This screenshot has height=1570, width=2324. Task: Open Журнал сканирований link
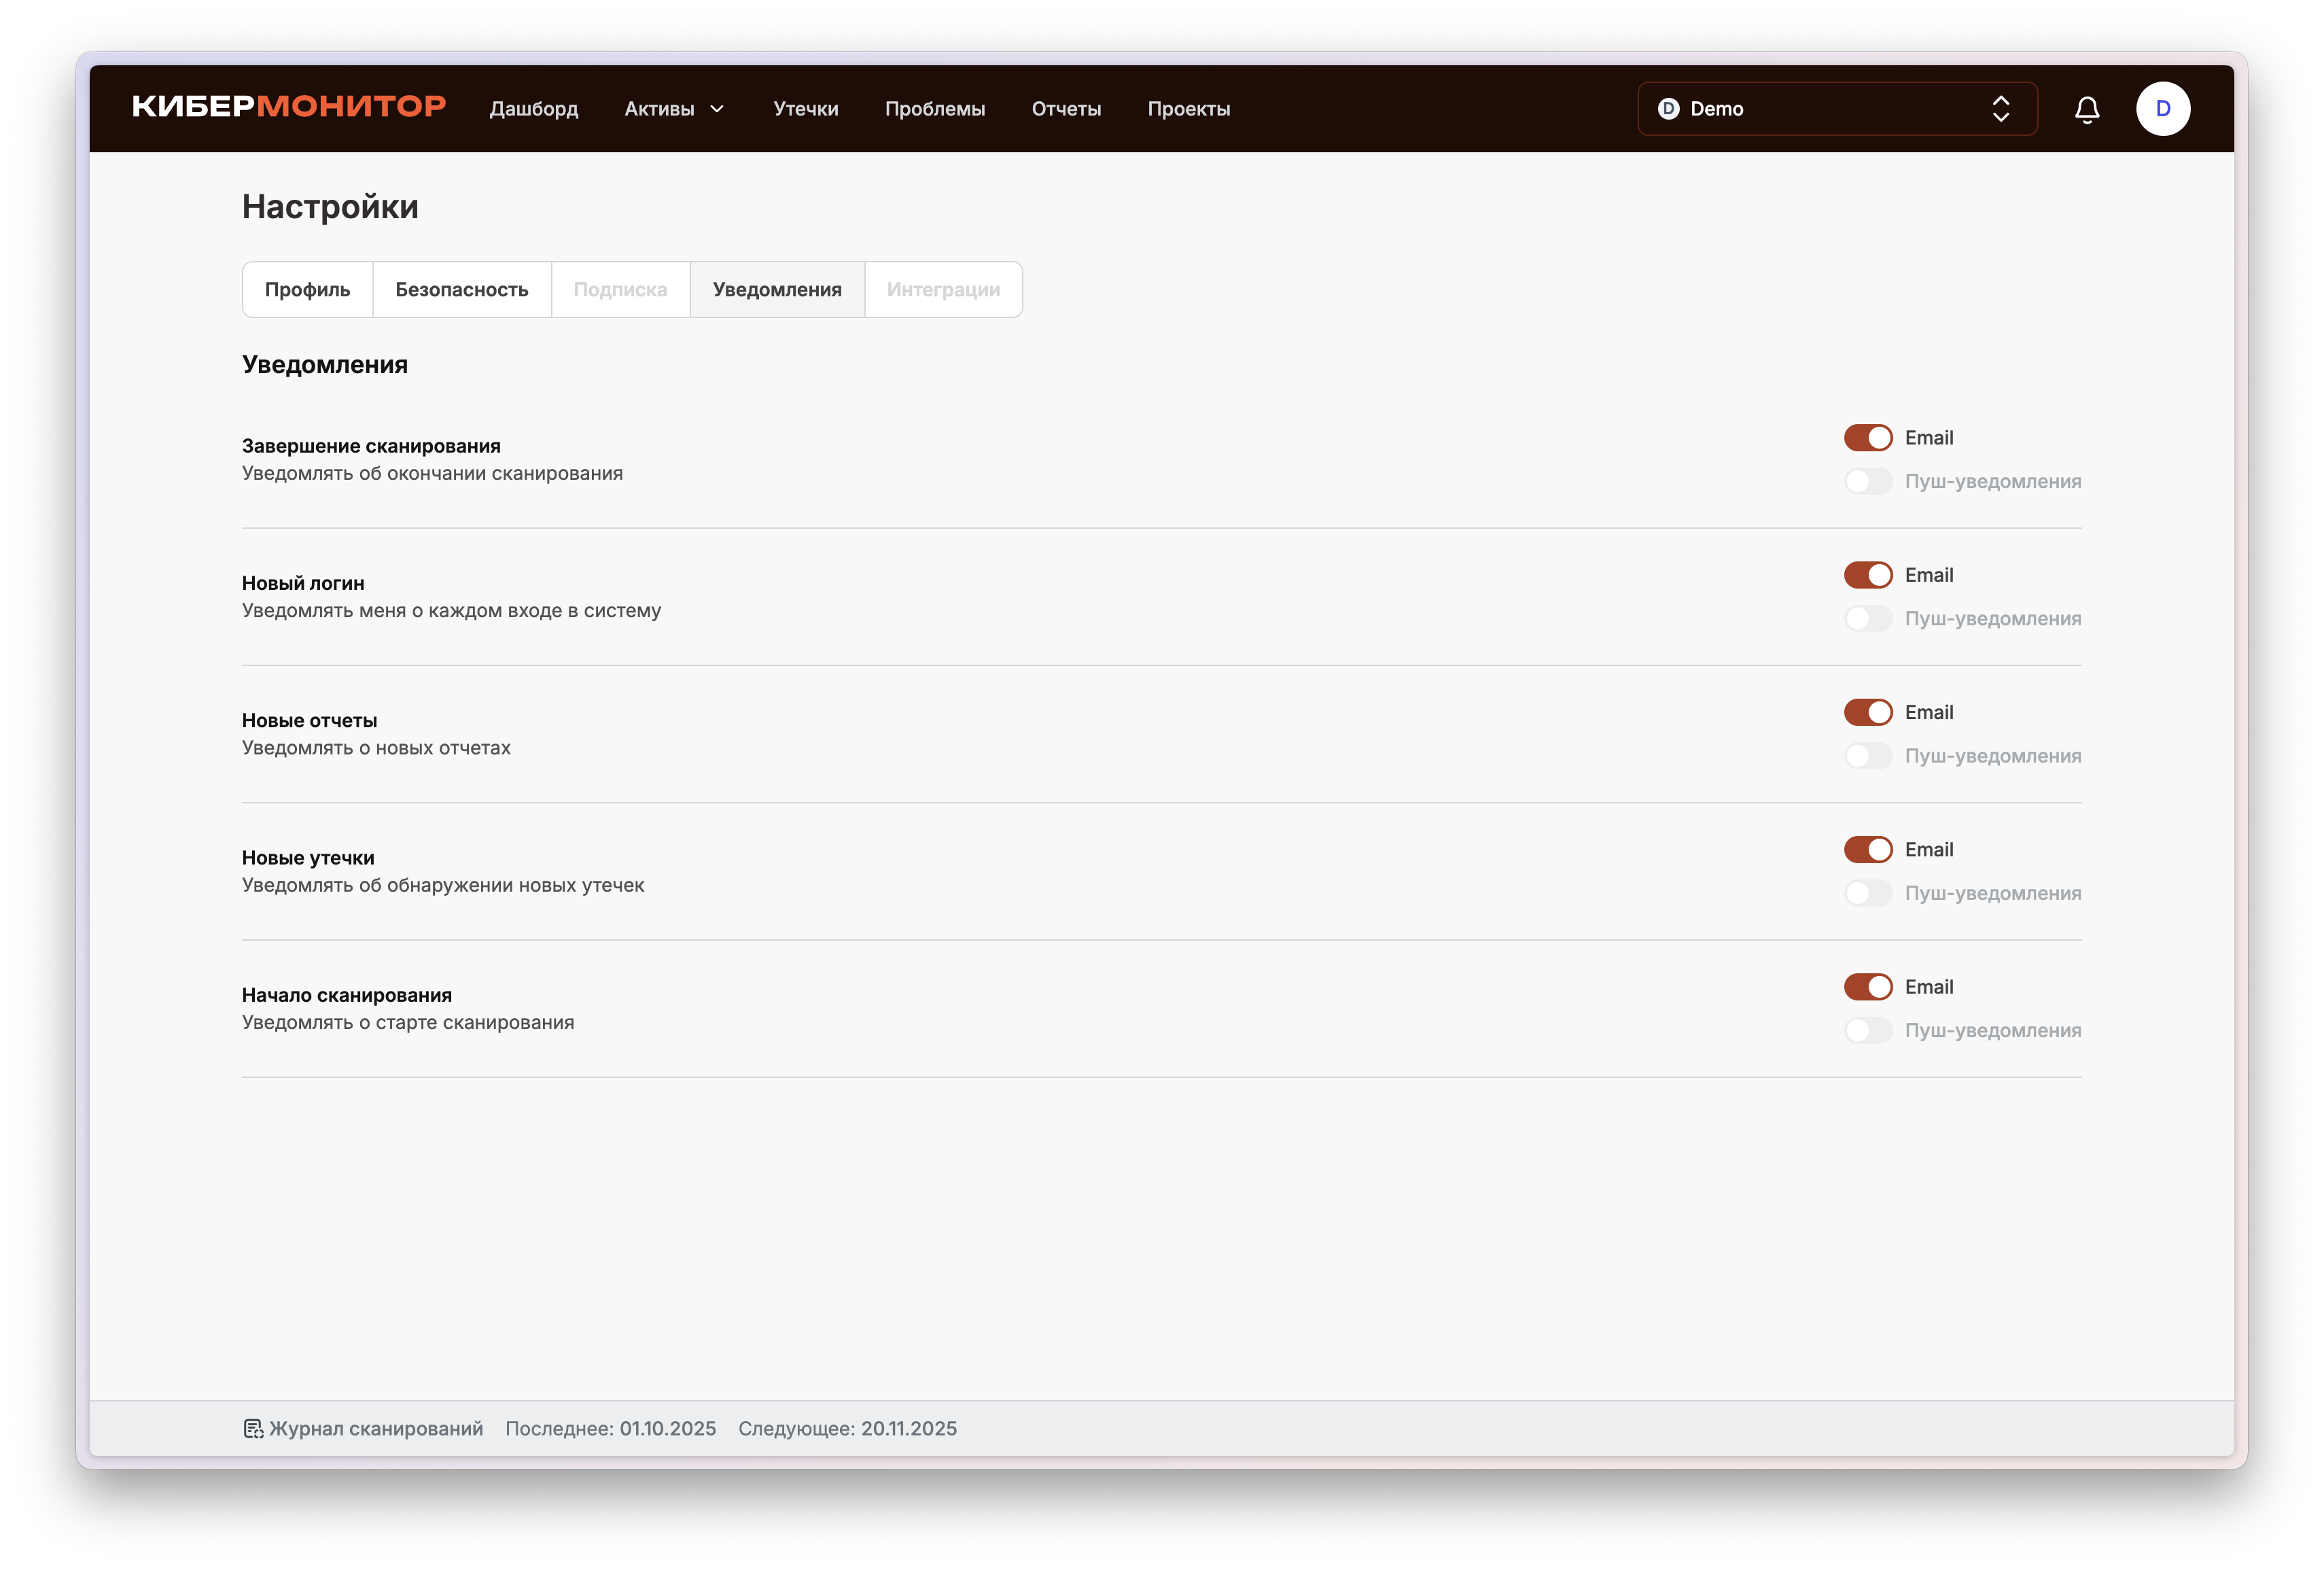[375, 1428]
